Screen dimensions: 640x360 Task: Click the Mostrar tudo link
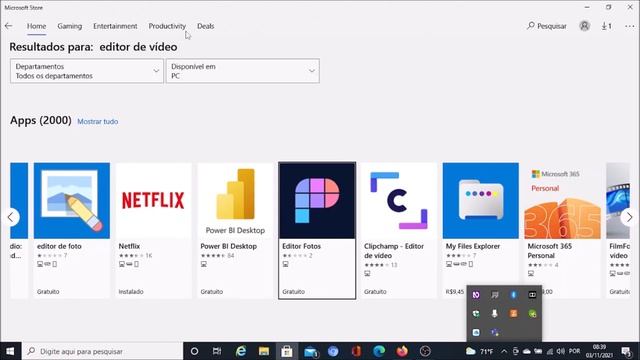coord(98,121)
